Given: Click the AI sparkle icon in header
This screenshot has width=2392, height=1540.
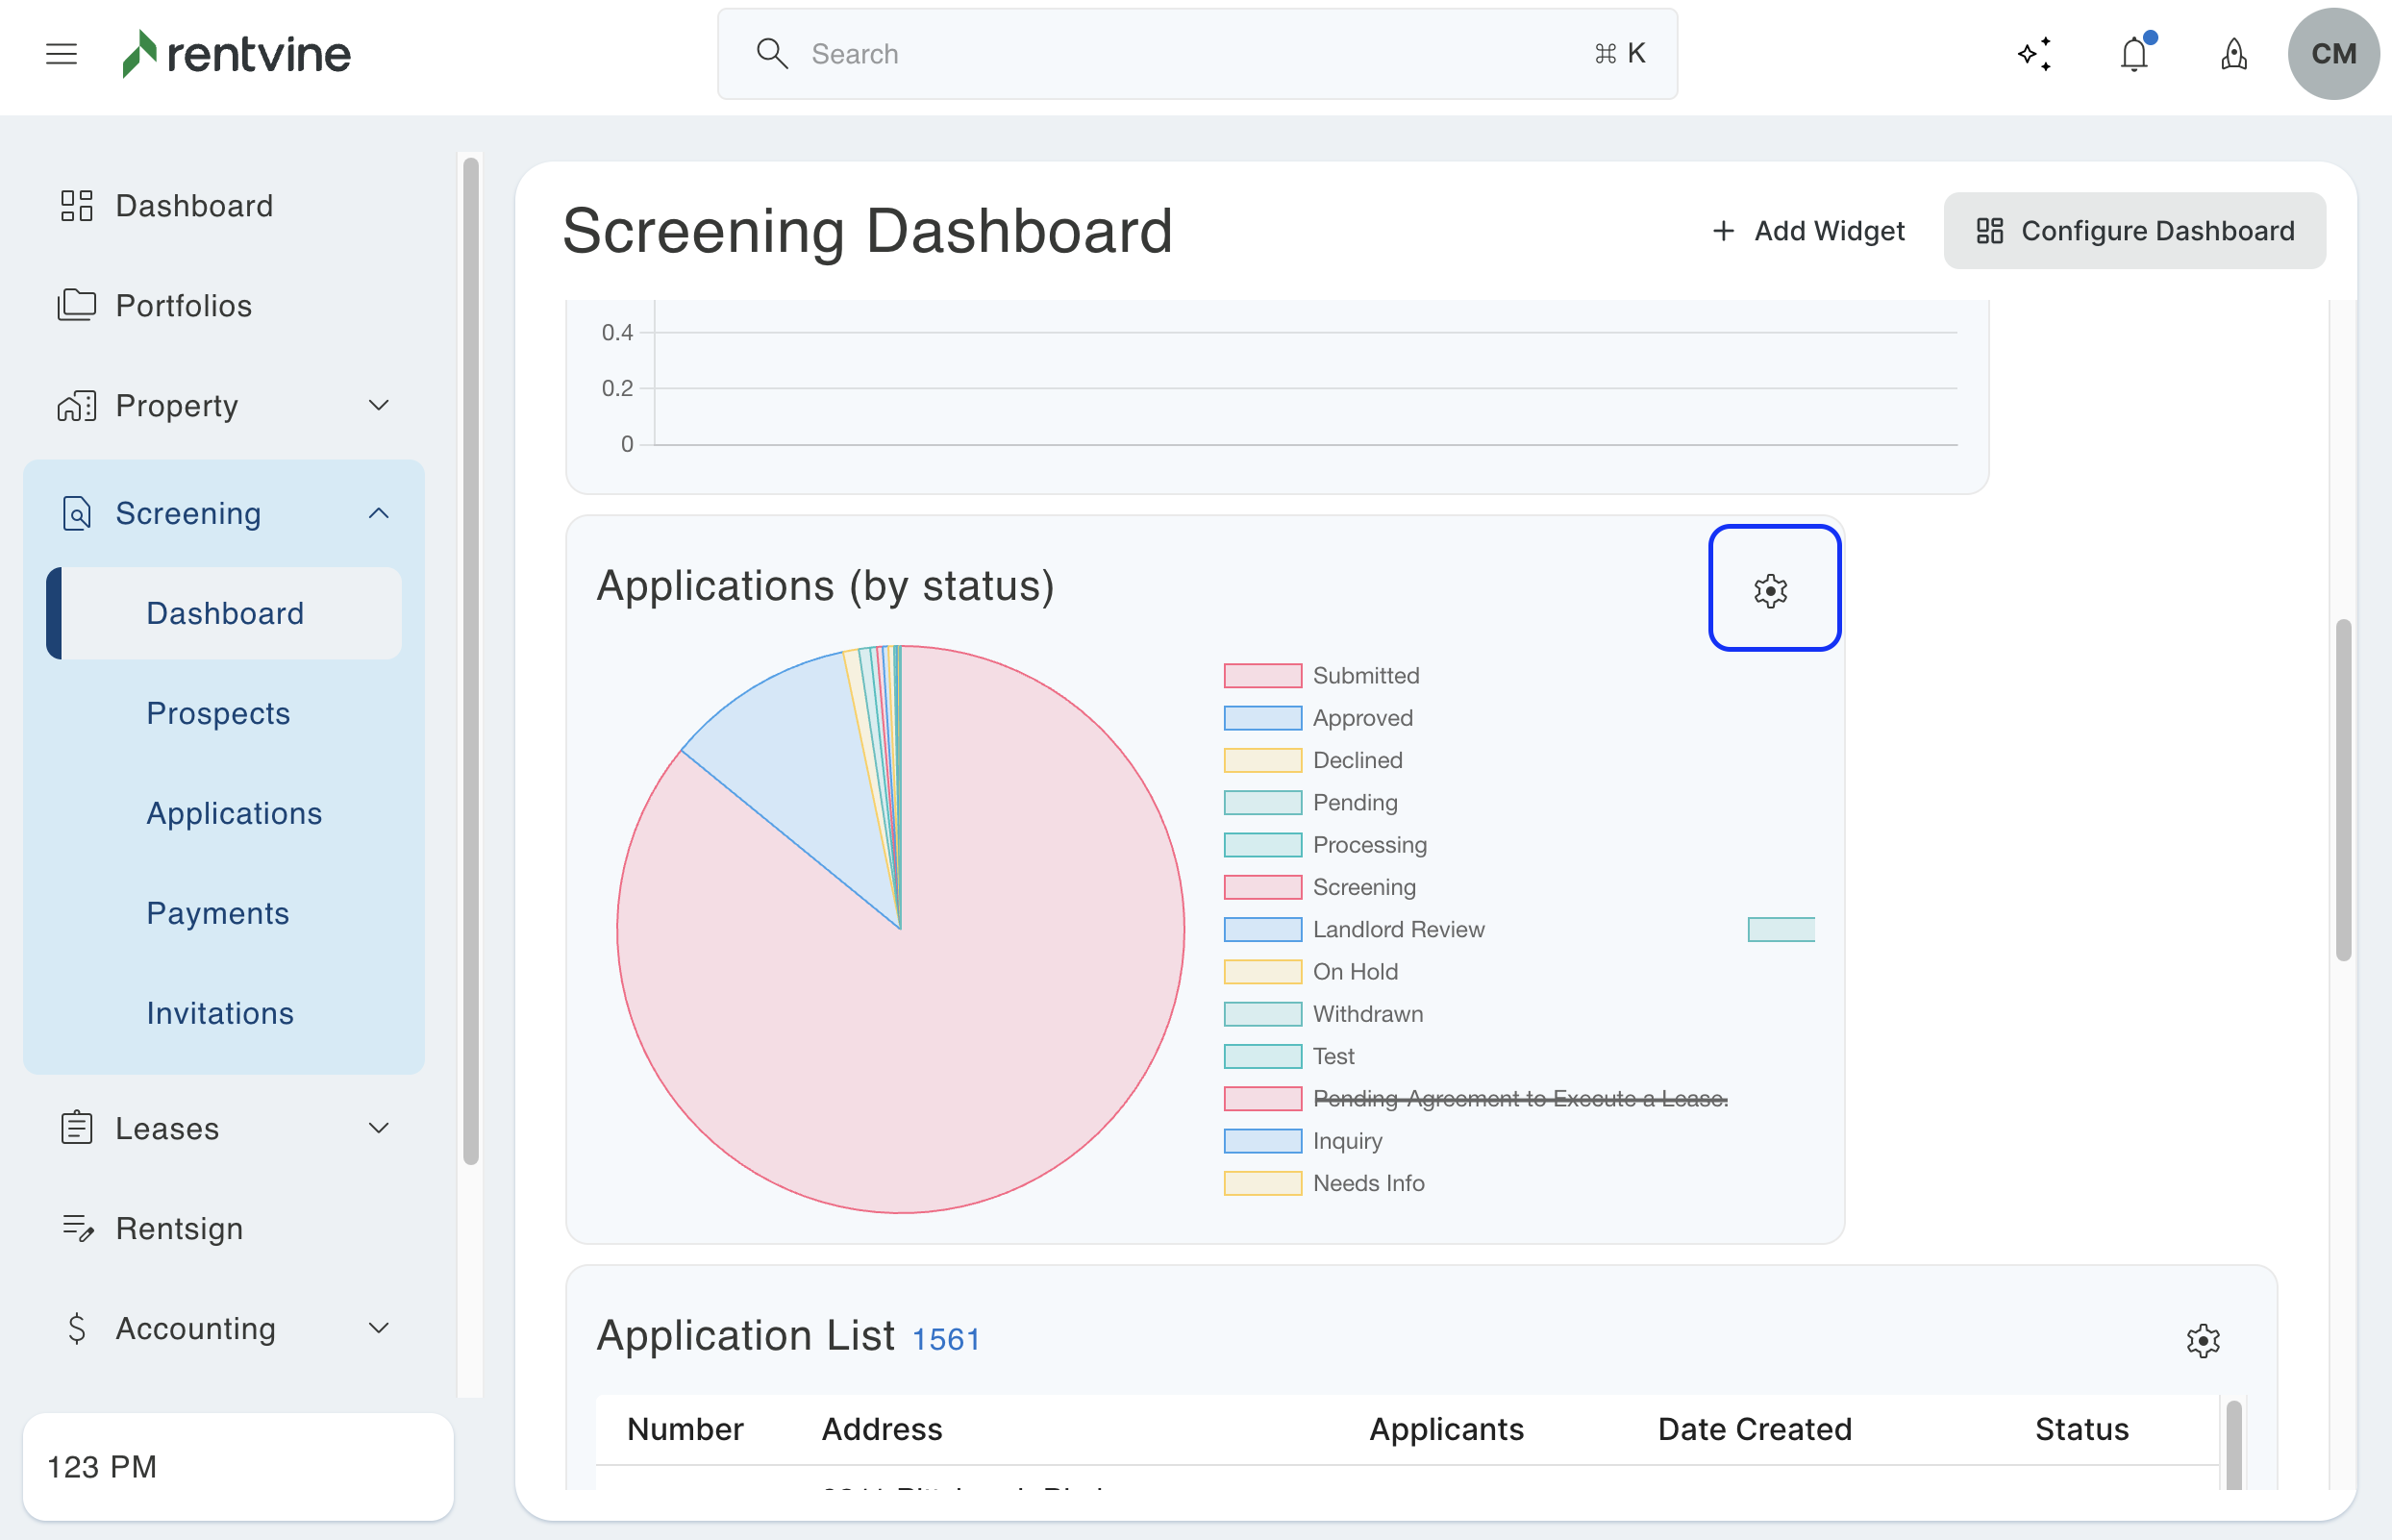Looking at the screenshot, I should [2034, 54].
